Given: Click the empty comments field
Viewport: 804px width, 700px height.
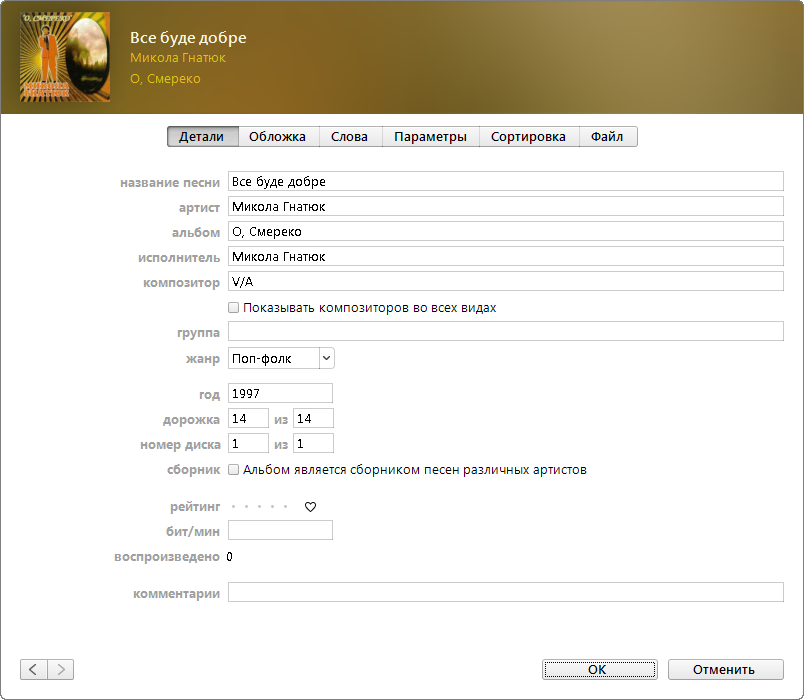Looking at the screenshot, I should [505, 593].
